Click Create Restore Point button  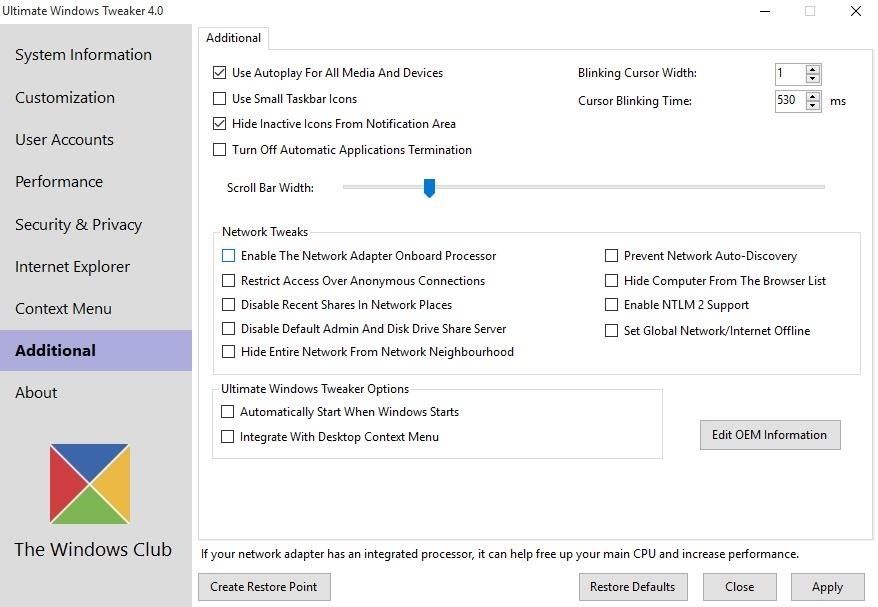click(x=264, y=587)
